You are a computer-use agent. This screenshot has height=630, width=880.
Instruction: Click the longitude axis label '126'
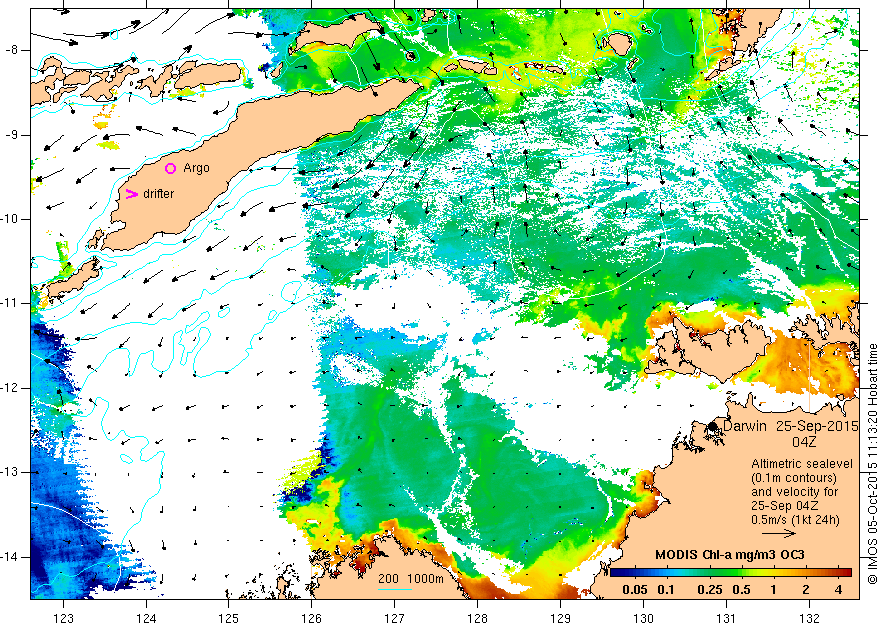[x=311, y=618]
